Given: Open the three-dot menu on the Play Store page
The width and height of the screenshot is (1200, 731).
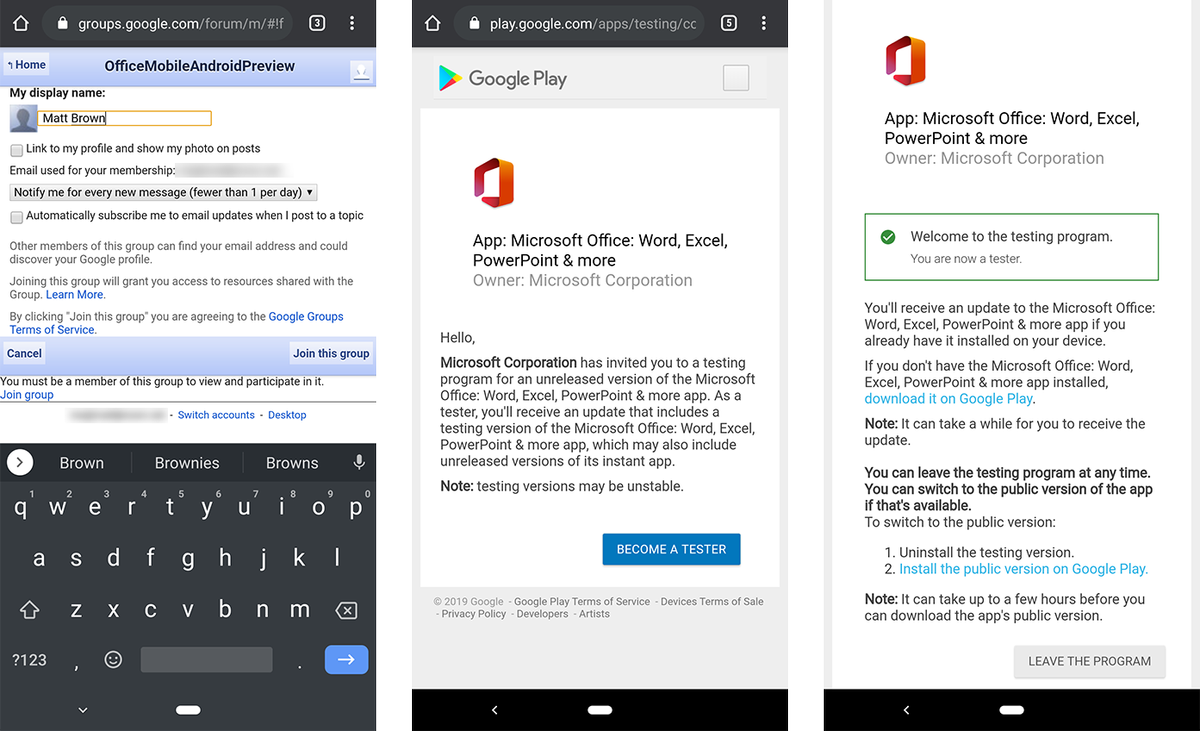Looking at the screenshot, I should 764,23.
